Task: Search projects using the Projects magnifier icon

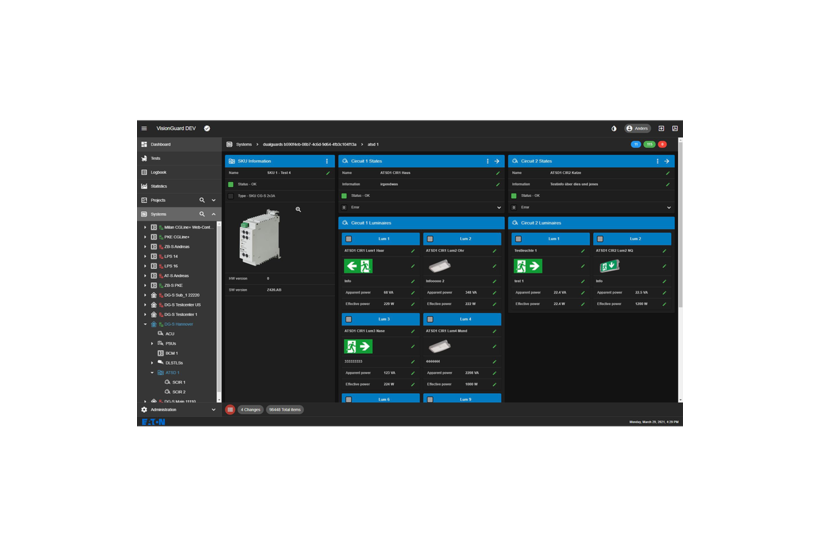Action: pyautogui.click(x=202, y=200)
